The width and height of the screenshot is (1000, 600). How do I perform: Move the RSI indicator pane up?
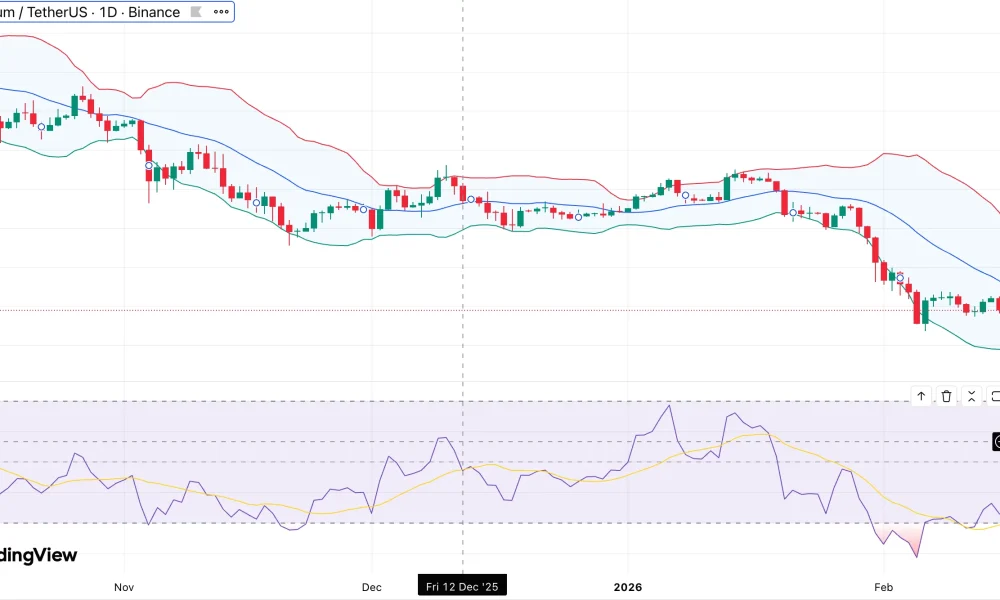921,396
